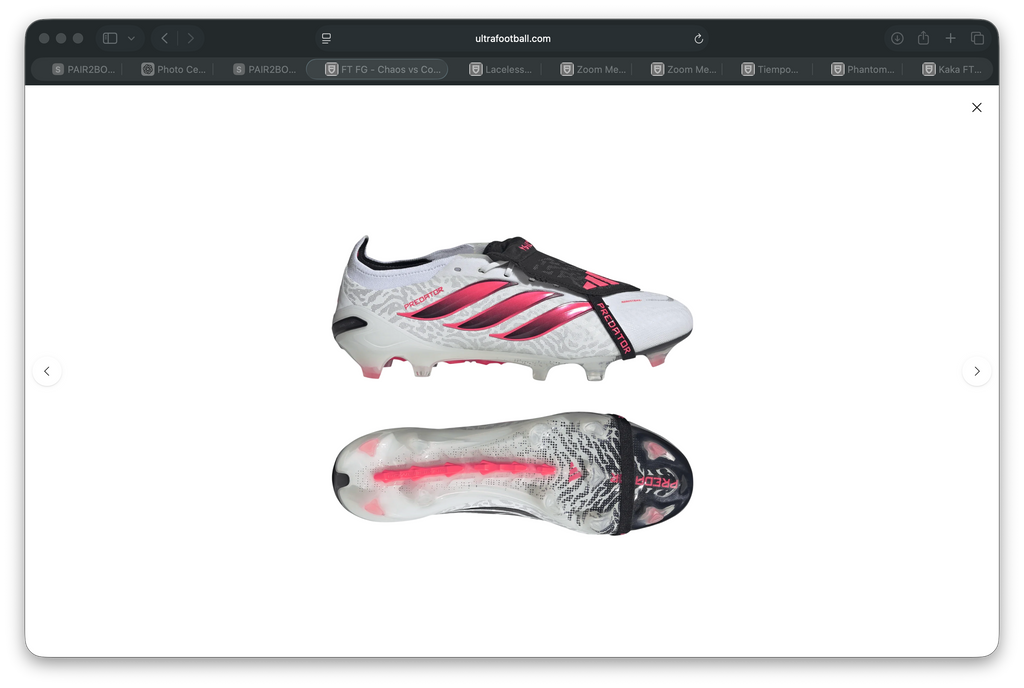Image resolution: width=1024 pixels, height=688 pixels.
Task: Switch to the second Zoom Me... tab
Action: pyautogui.click(x=684, y=69)
